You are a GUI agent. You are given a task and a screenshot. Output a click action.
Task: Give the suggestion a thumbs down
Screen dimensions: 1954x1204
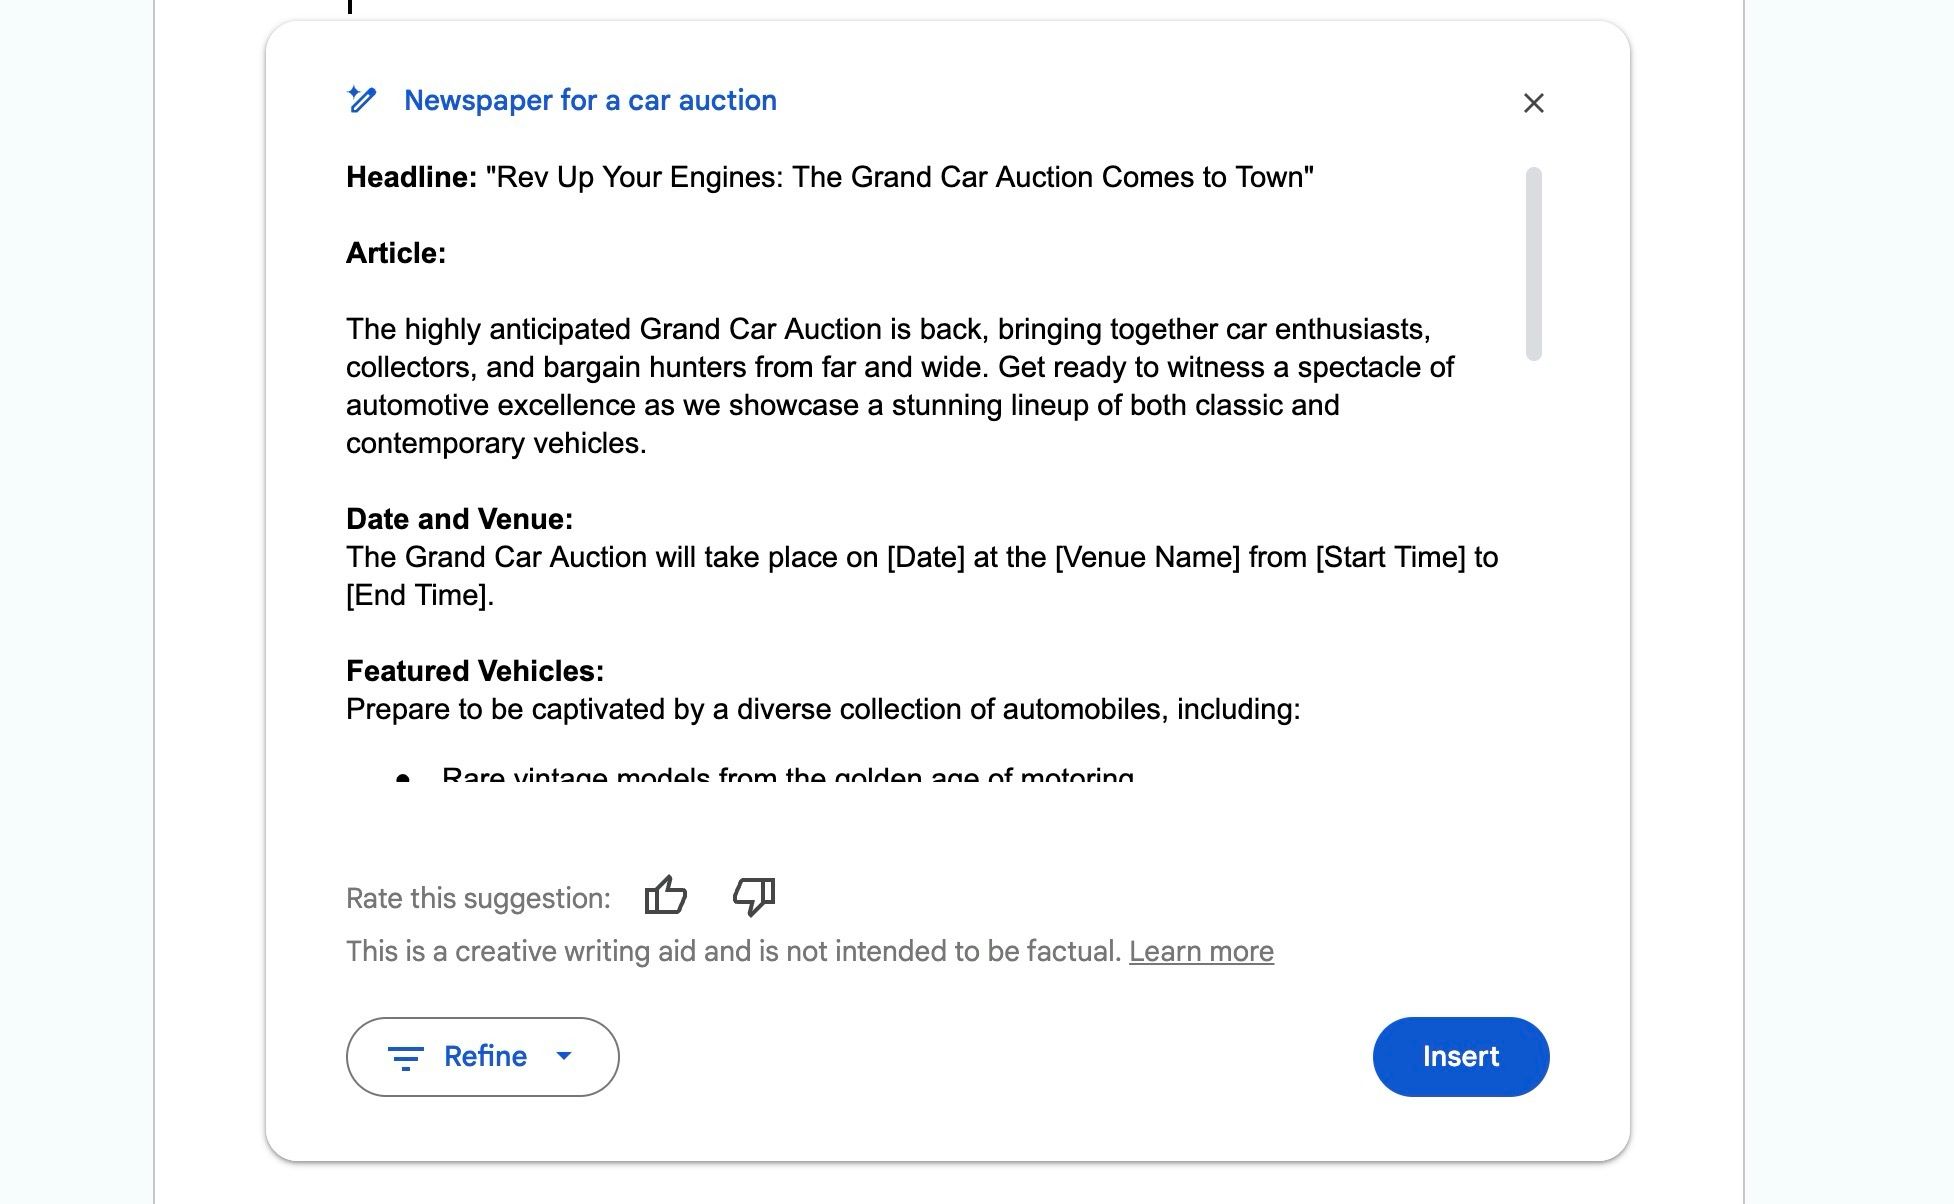pos(752,896)
